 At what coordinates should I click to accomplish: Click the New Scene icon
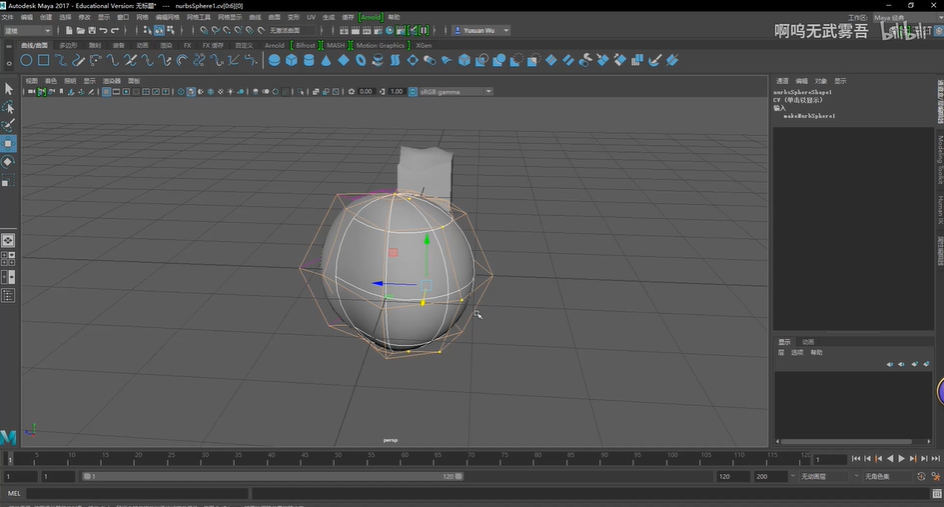click(69, 30)
